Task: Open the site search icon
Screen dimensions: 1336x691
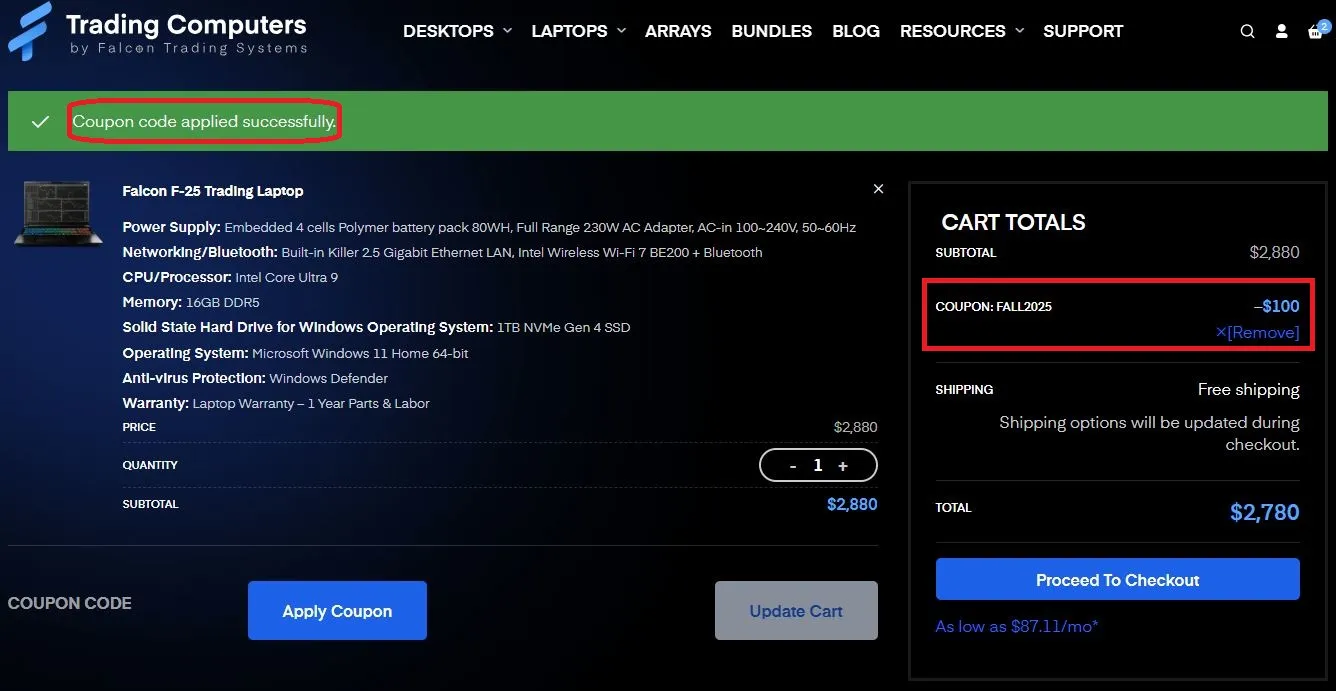Action: 1247,31
